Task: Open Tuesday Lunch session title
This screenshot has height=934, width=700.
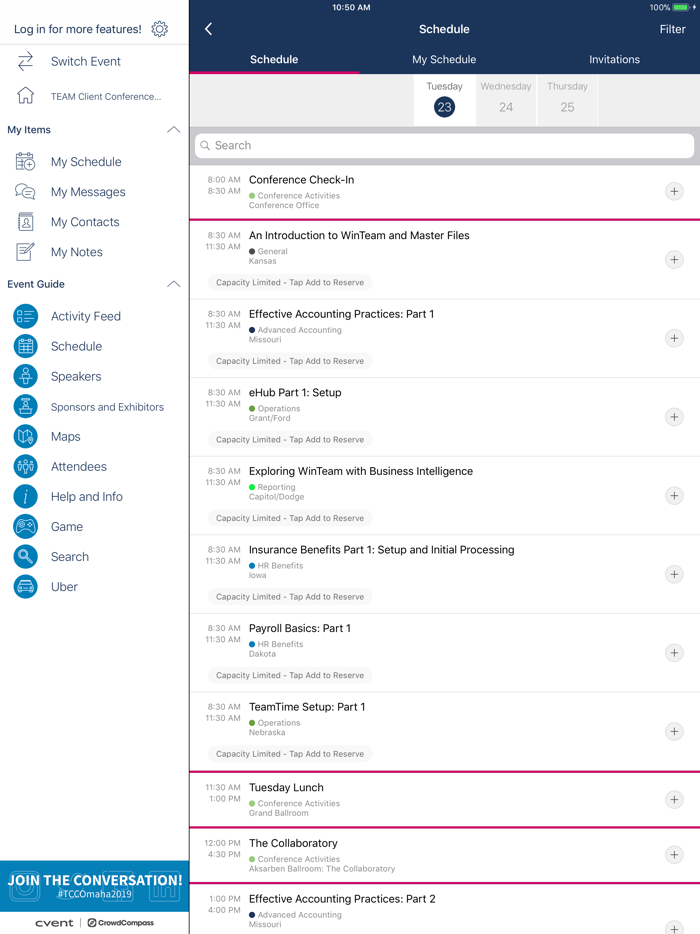Action: (286, 787)
